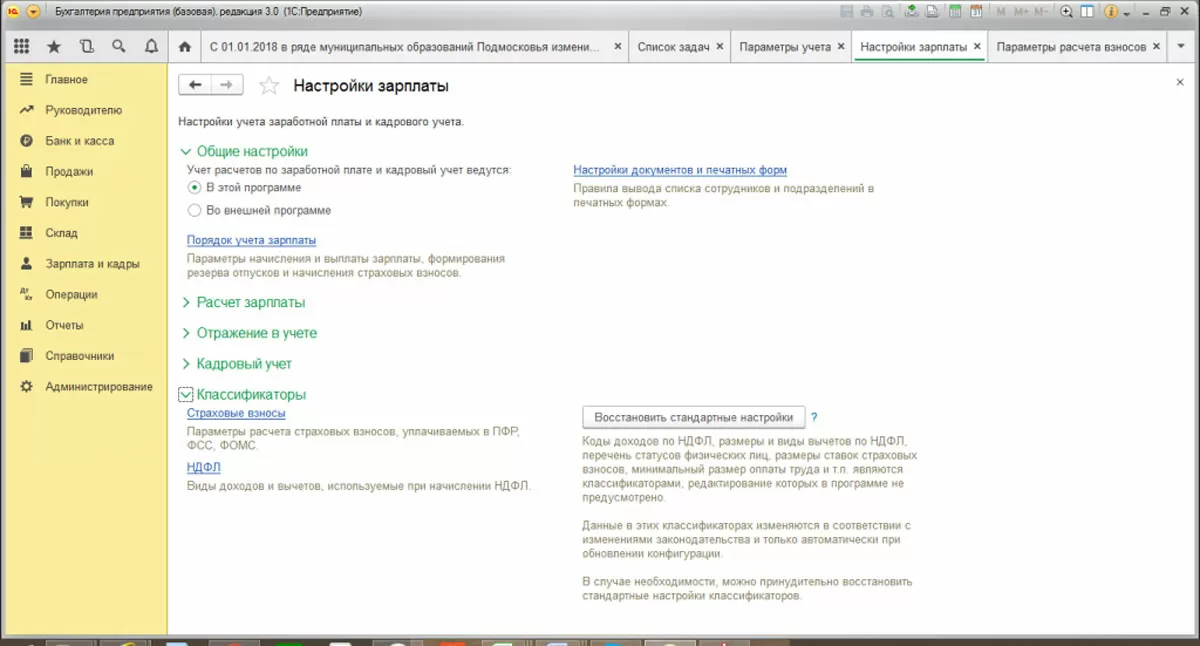Switch to 'Параметры учета' tab
The width and height of the screenshot is (1200, 646).
click(x=785, y=47)
